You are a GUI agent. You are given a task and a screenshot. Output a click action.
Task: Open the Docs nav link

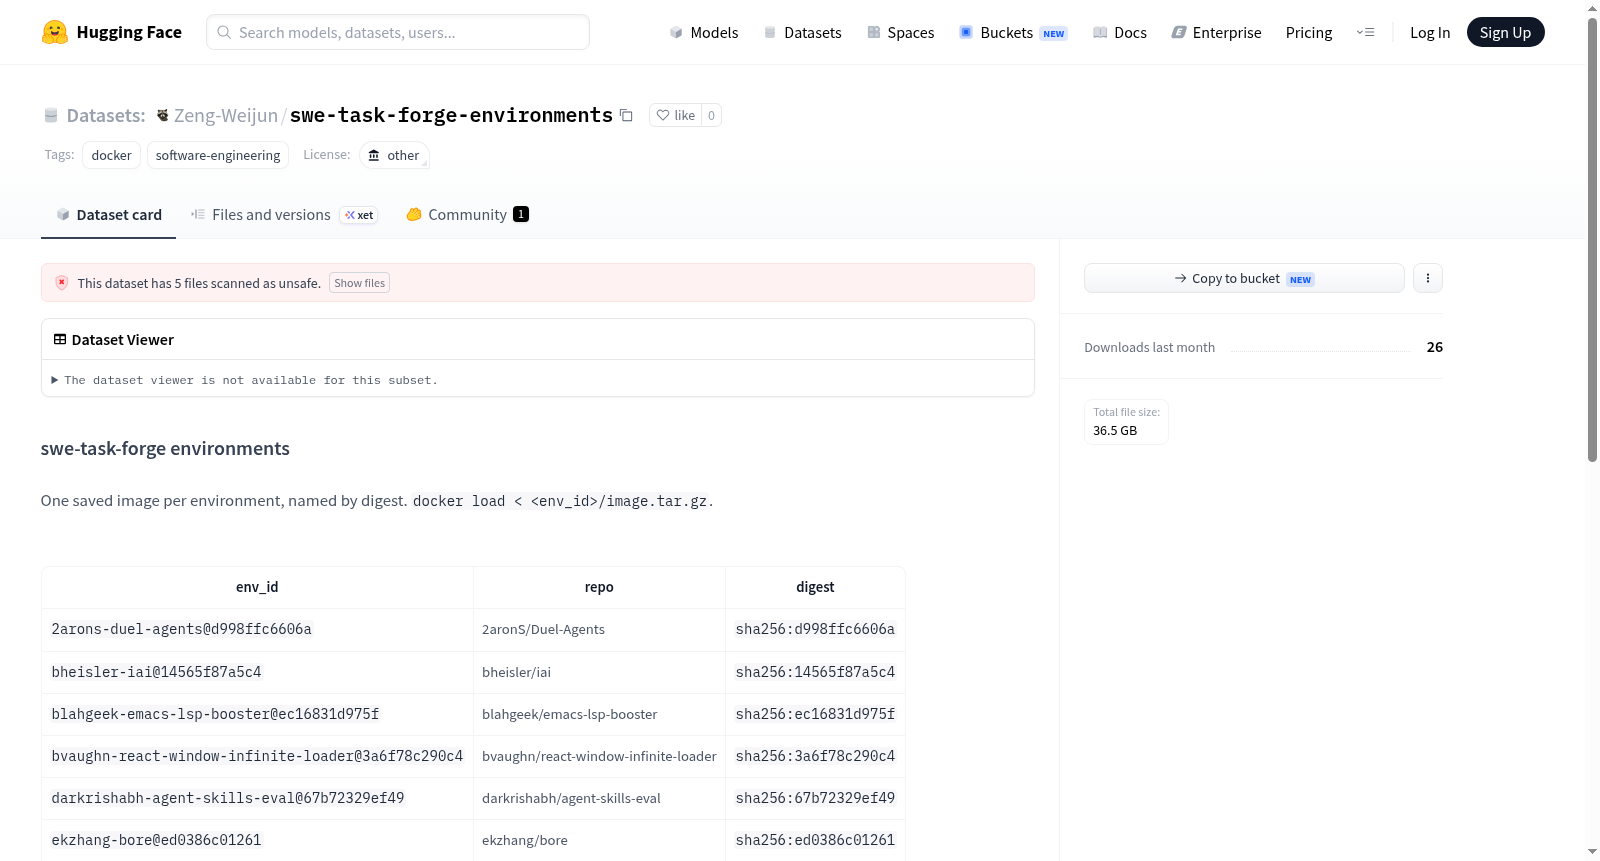click(1119, 32)
